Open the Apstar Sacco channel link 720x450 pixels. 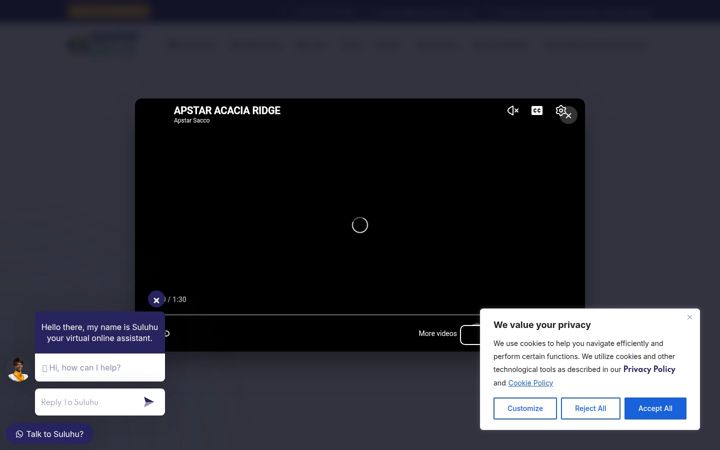[191, 121]
